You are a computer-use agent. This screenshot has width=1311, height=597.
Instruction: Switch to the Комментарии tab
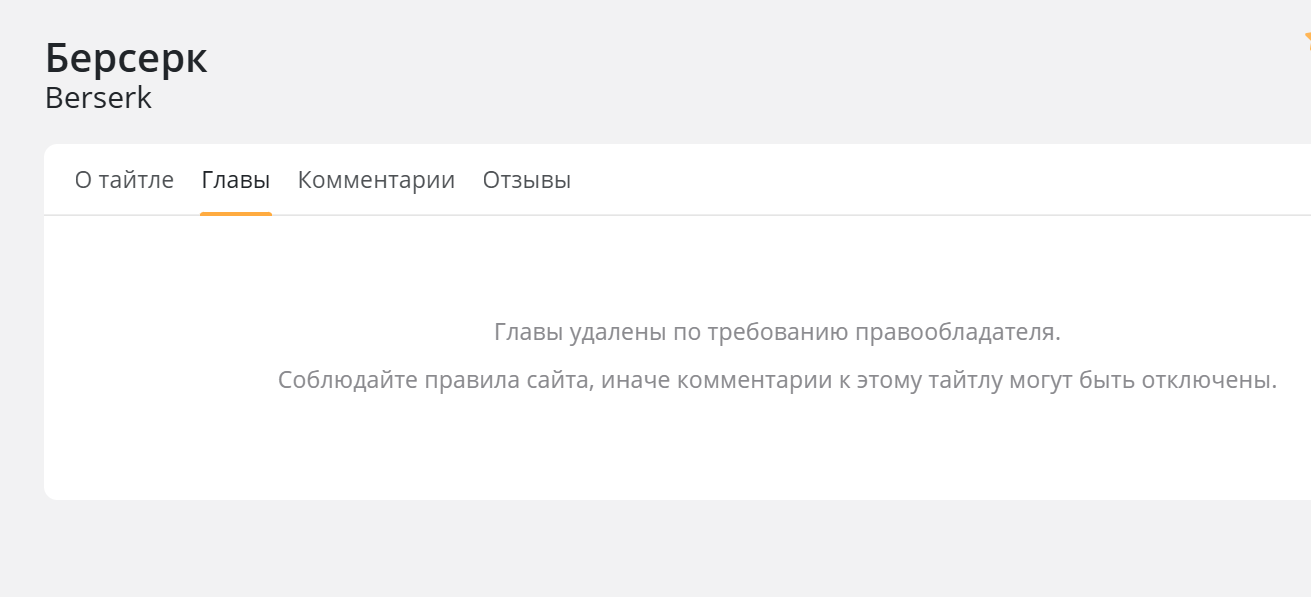376,180
